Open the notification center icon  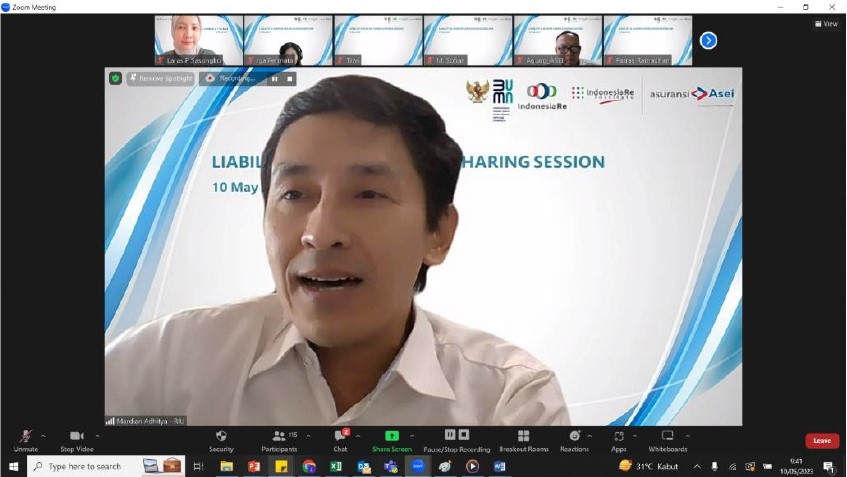[x=828, y=466]
